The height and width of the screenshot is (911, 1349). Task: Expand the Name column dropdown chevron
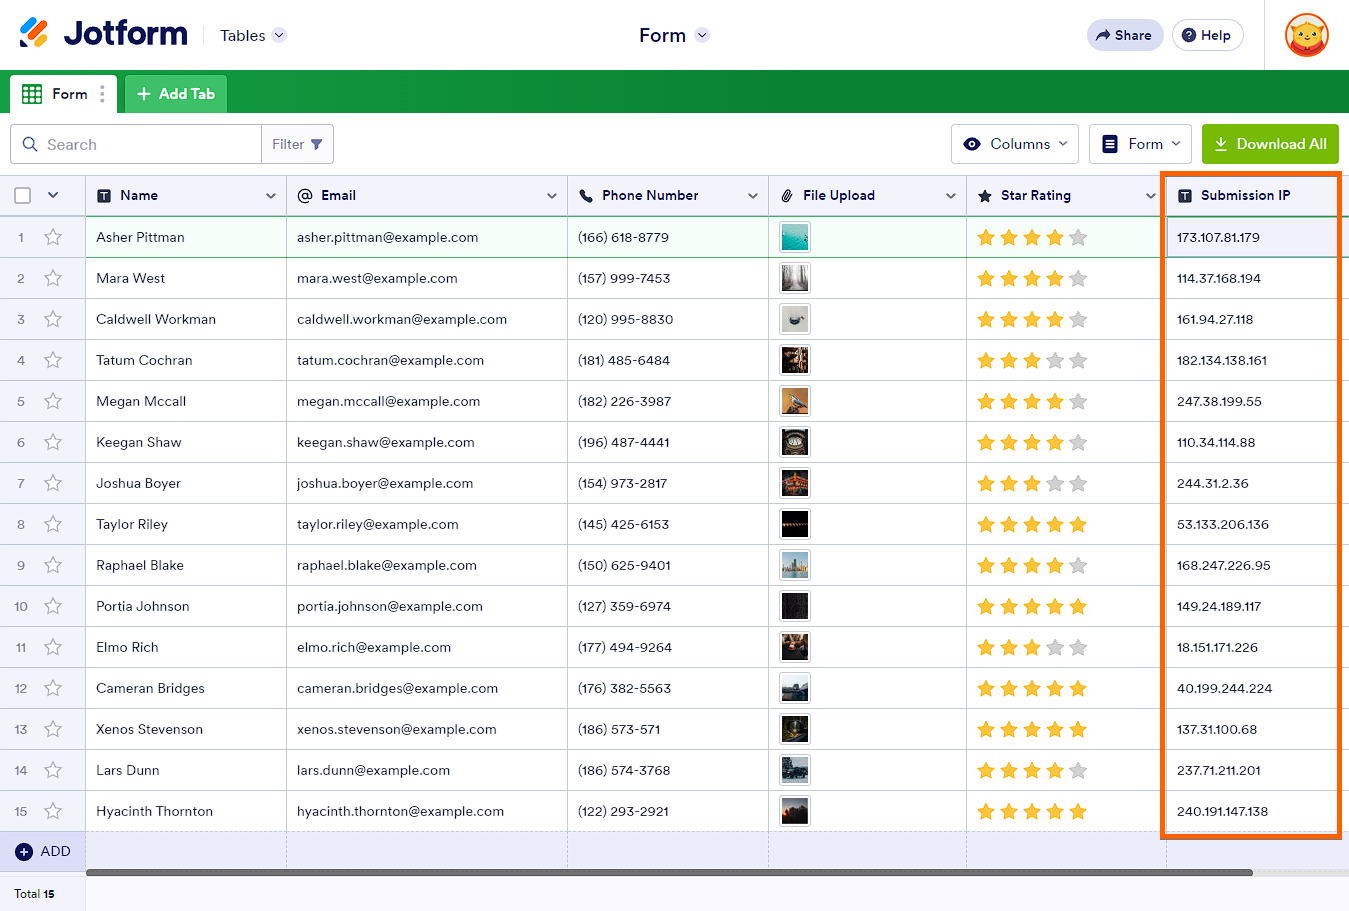tap(270, 195)
